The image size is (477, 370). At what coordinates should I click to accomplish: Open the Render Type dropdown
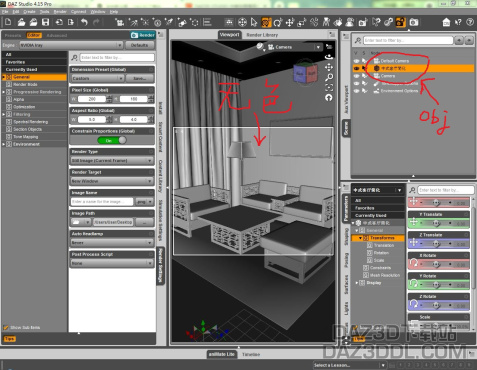[112, 161]
